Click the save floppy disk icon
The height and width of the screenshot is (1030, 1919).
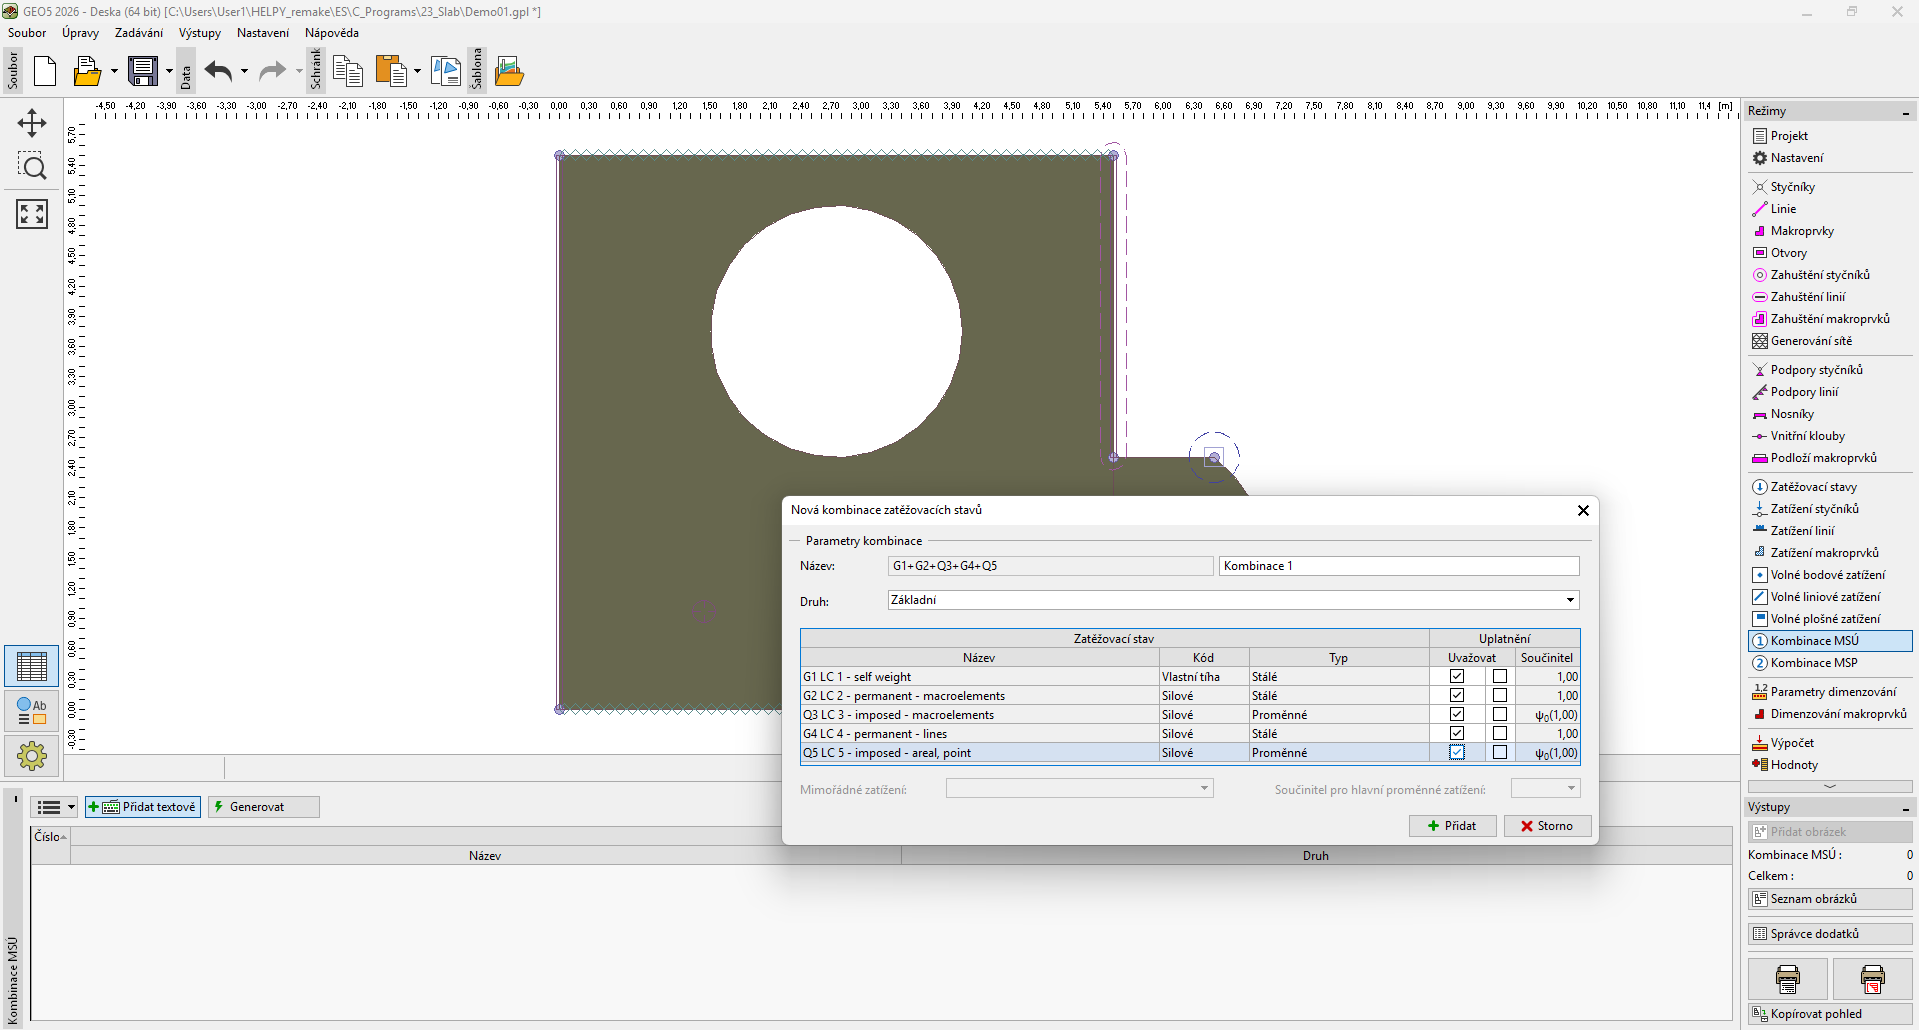pyautogui.click(x=143, y=71)
